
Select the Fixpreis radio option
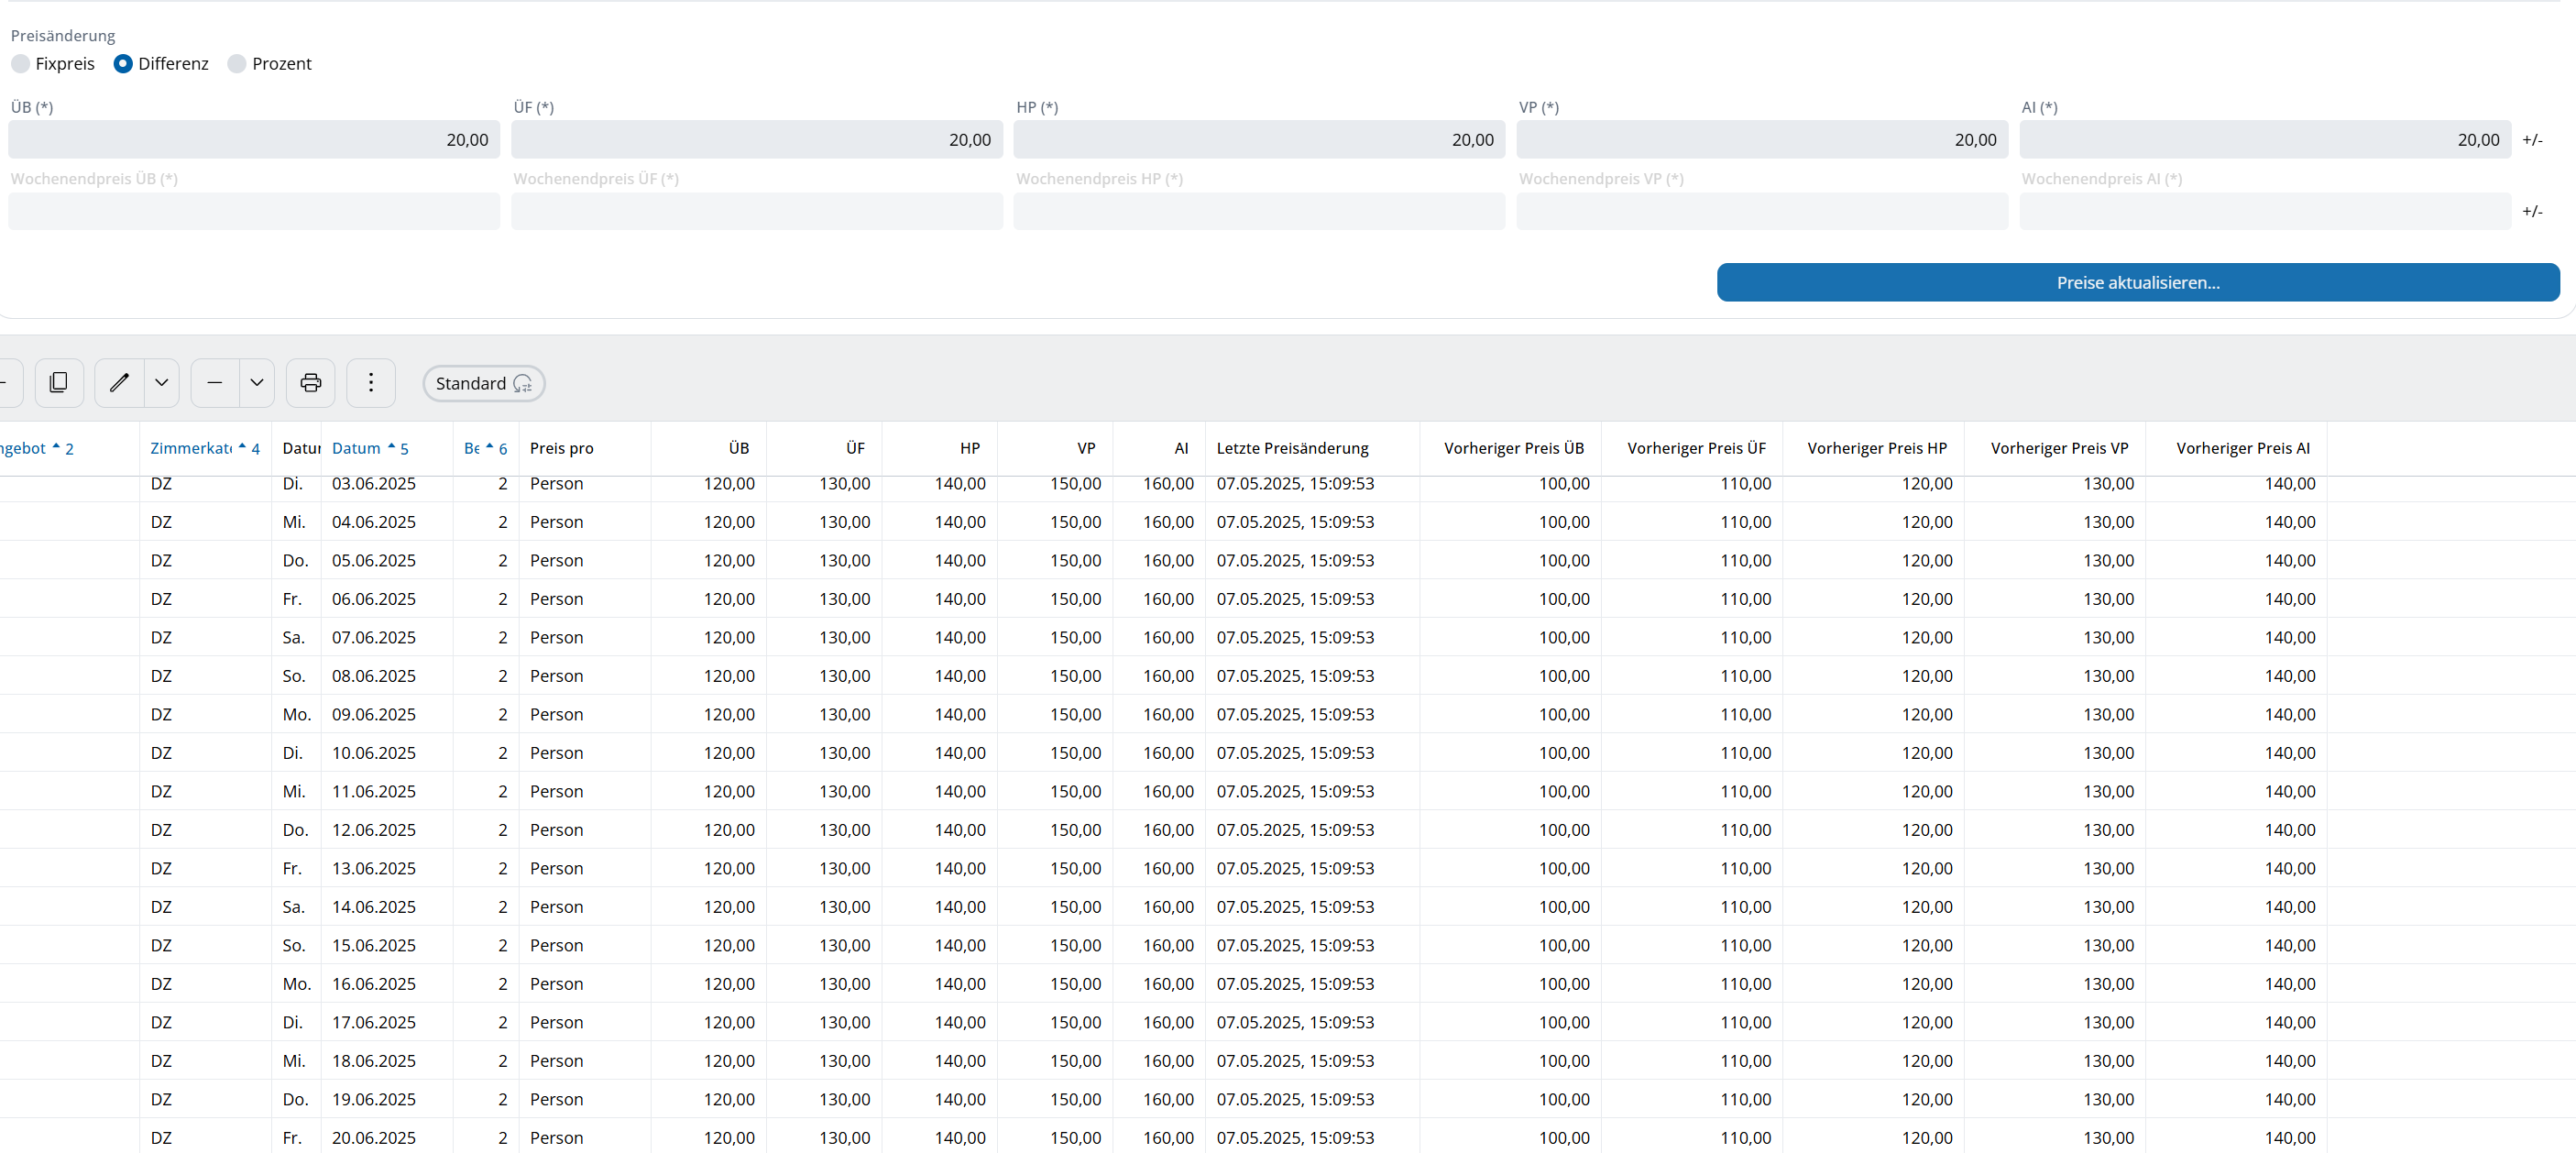click(x=21, y=64)
